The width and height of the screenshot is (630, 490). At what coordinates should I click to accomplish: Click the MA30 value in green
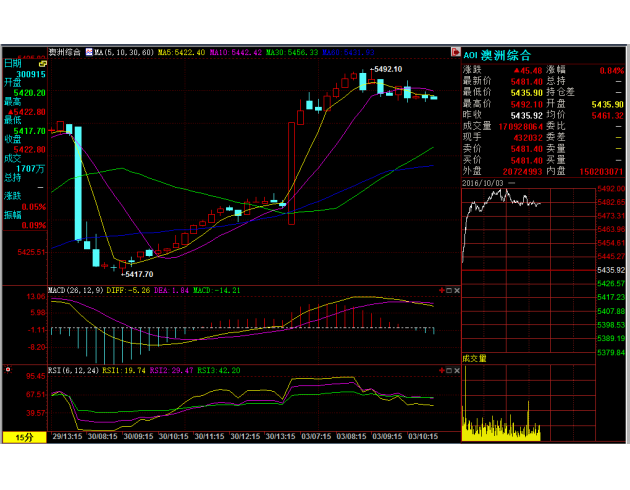click(292, 52)
